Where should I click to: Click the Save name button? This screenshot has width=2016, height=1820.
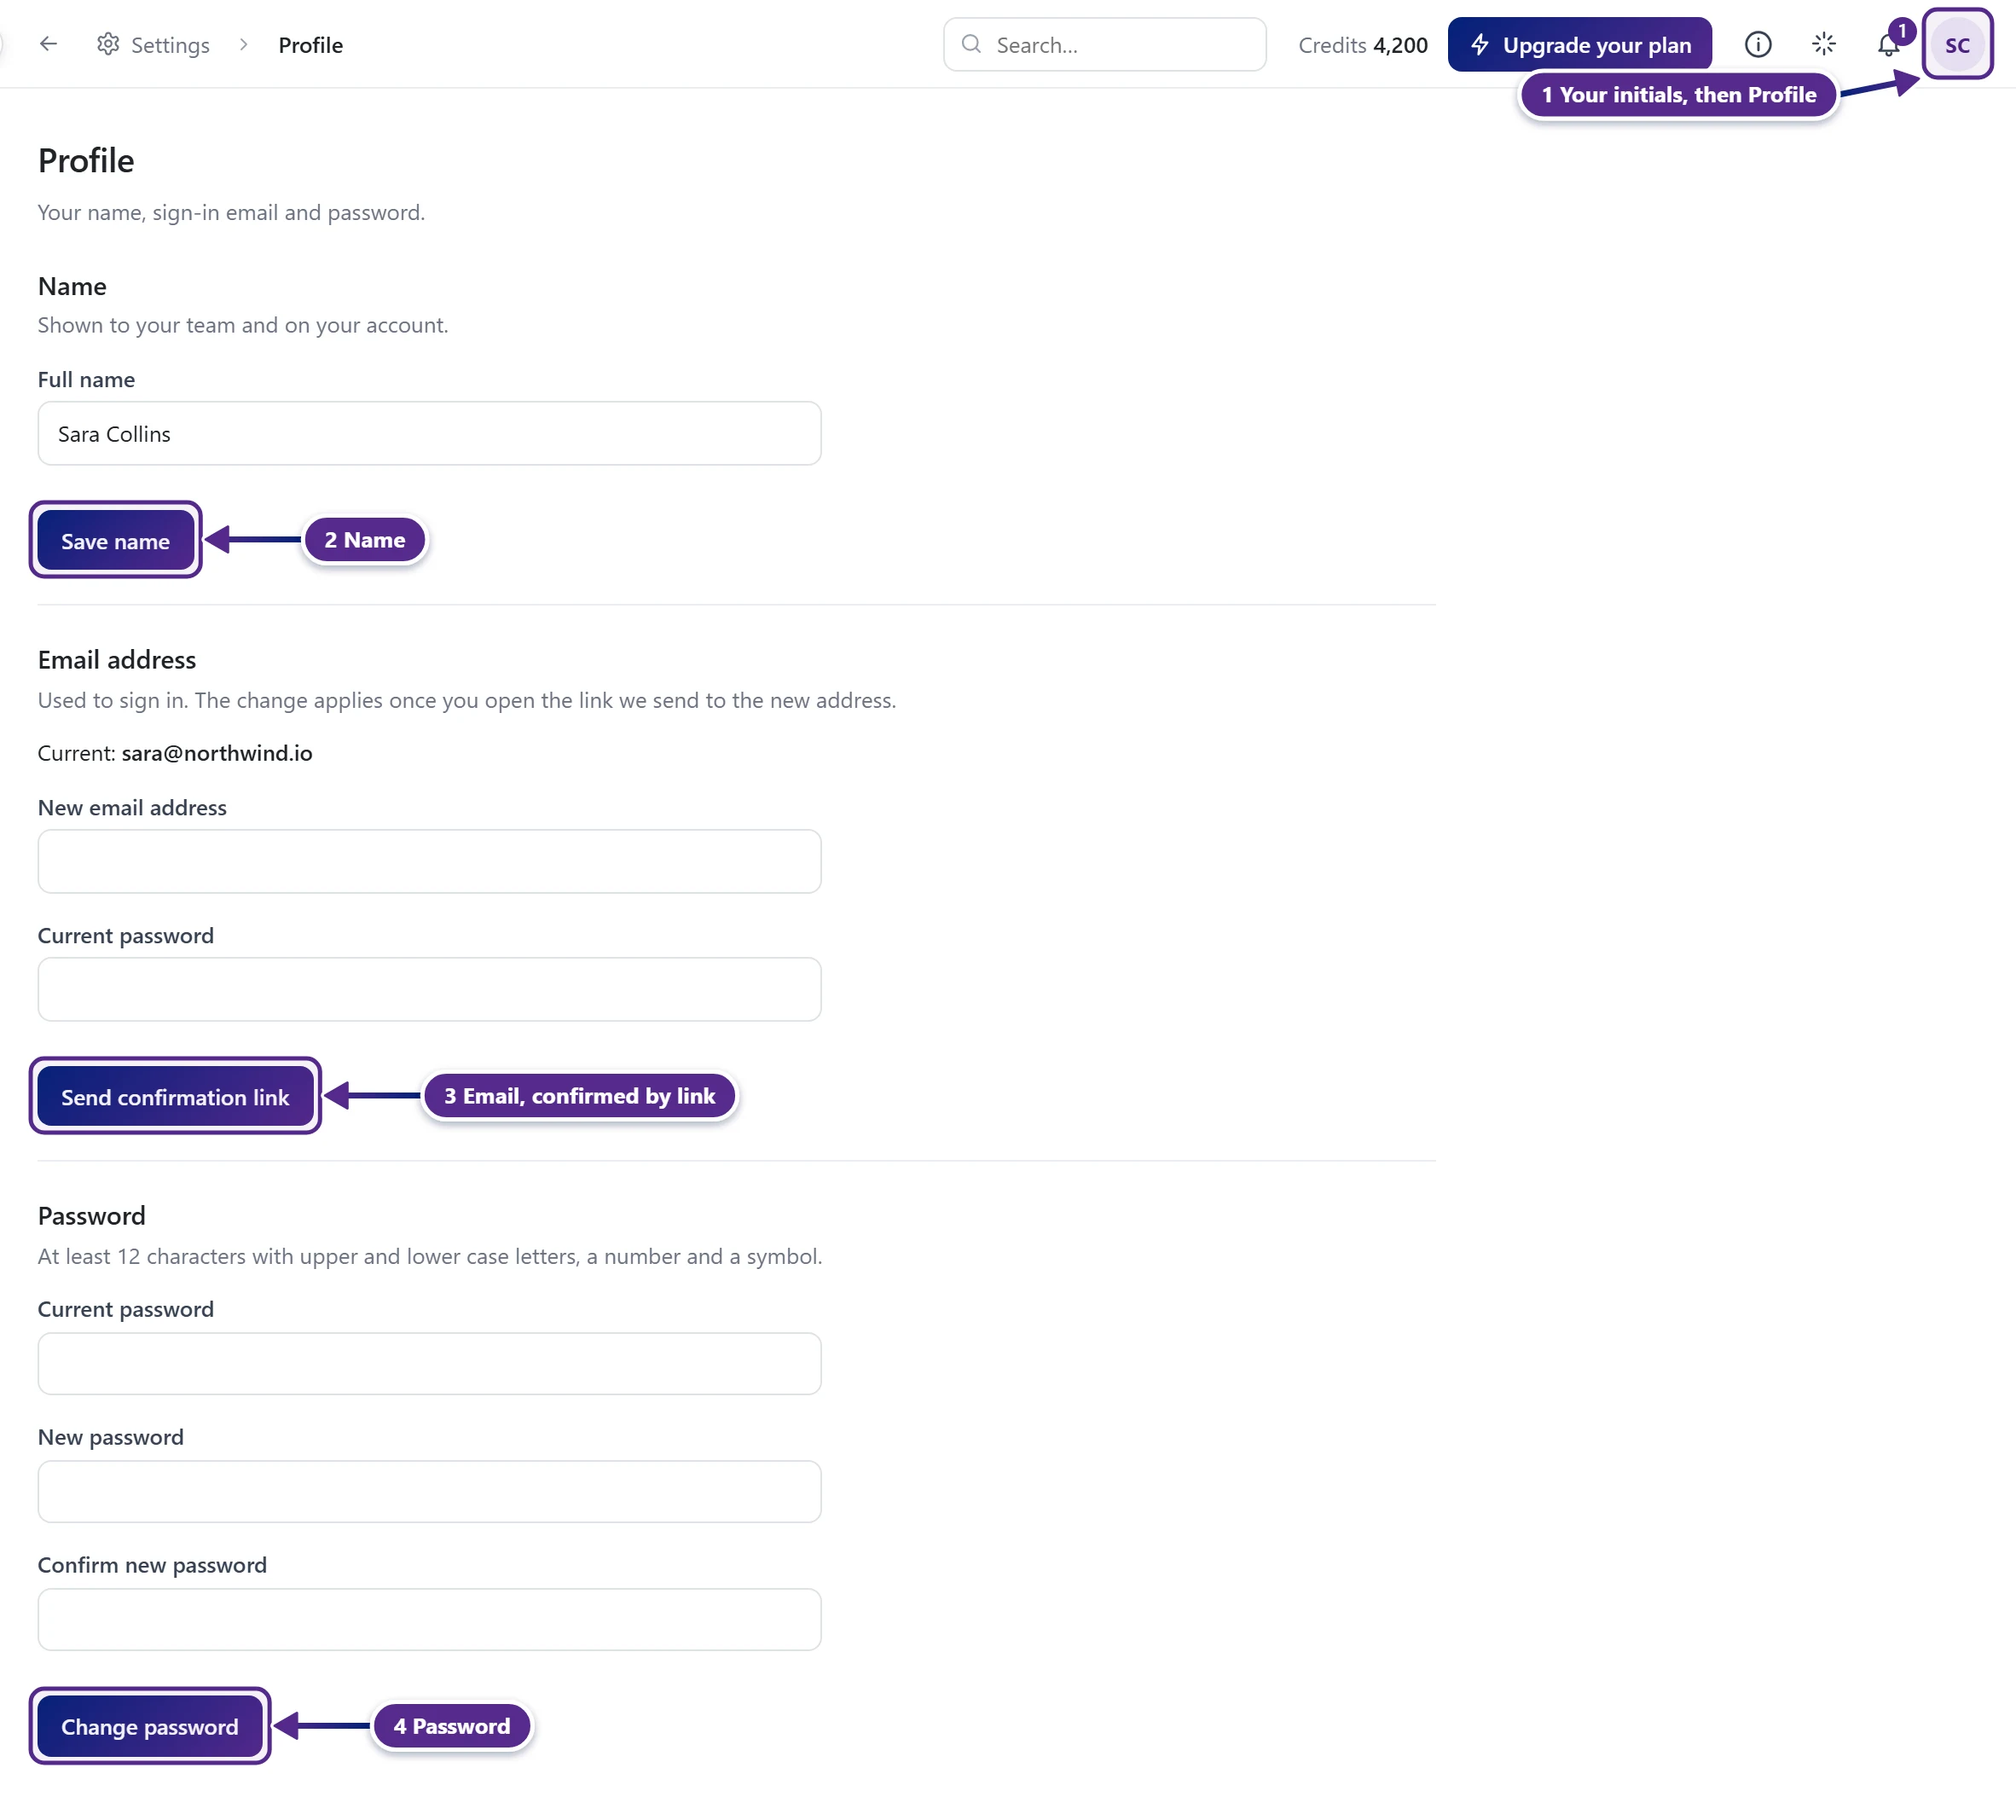(115, 541)
